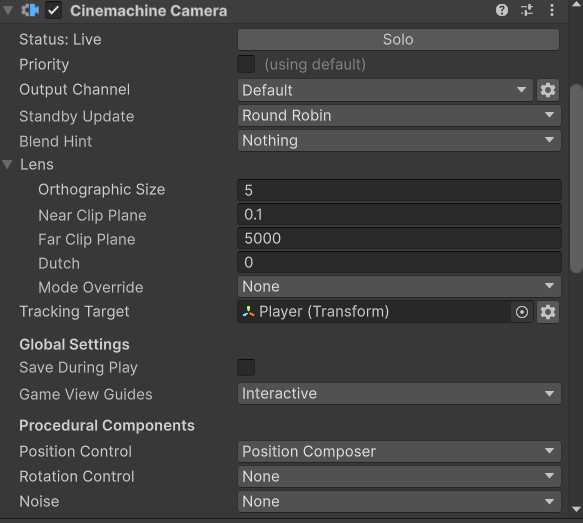Click the Global Settings heading

pos(74,345)
